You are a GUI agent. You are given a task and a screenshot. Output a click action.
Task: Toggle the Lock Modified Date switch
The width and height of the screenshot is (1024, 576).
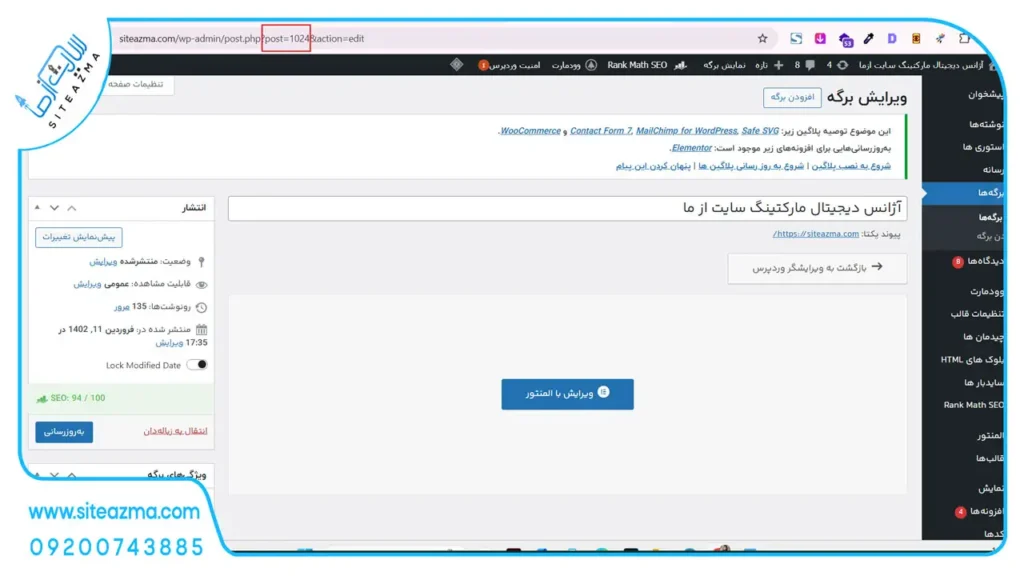coord(197,364)
